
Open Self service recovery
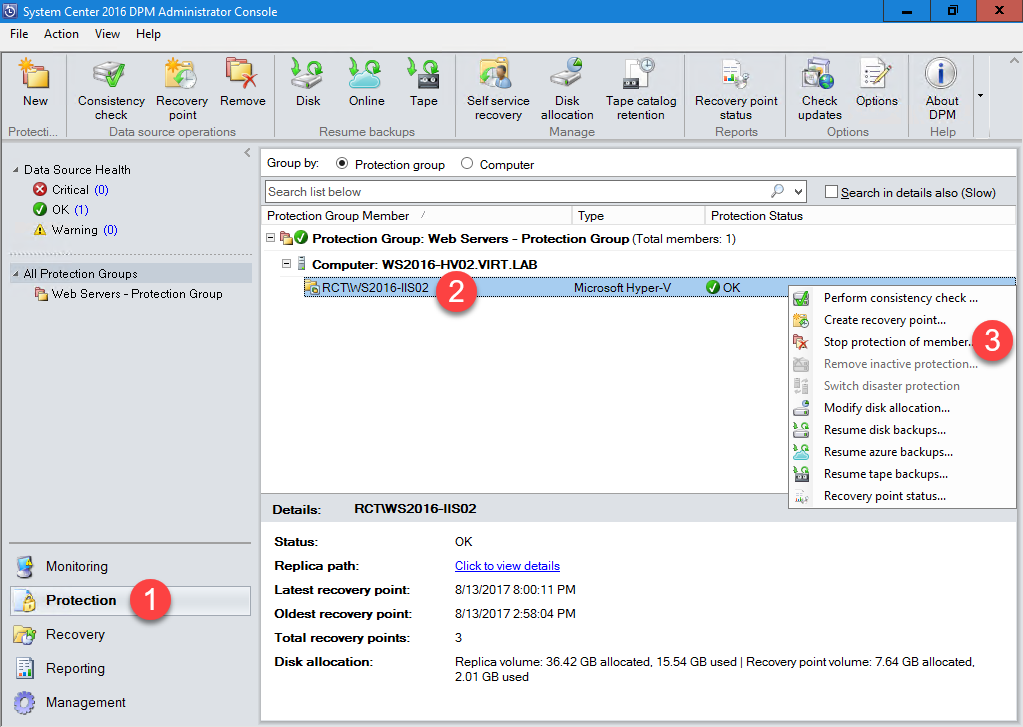[x=498, y=89]
